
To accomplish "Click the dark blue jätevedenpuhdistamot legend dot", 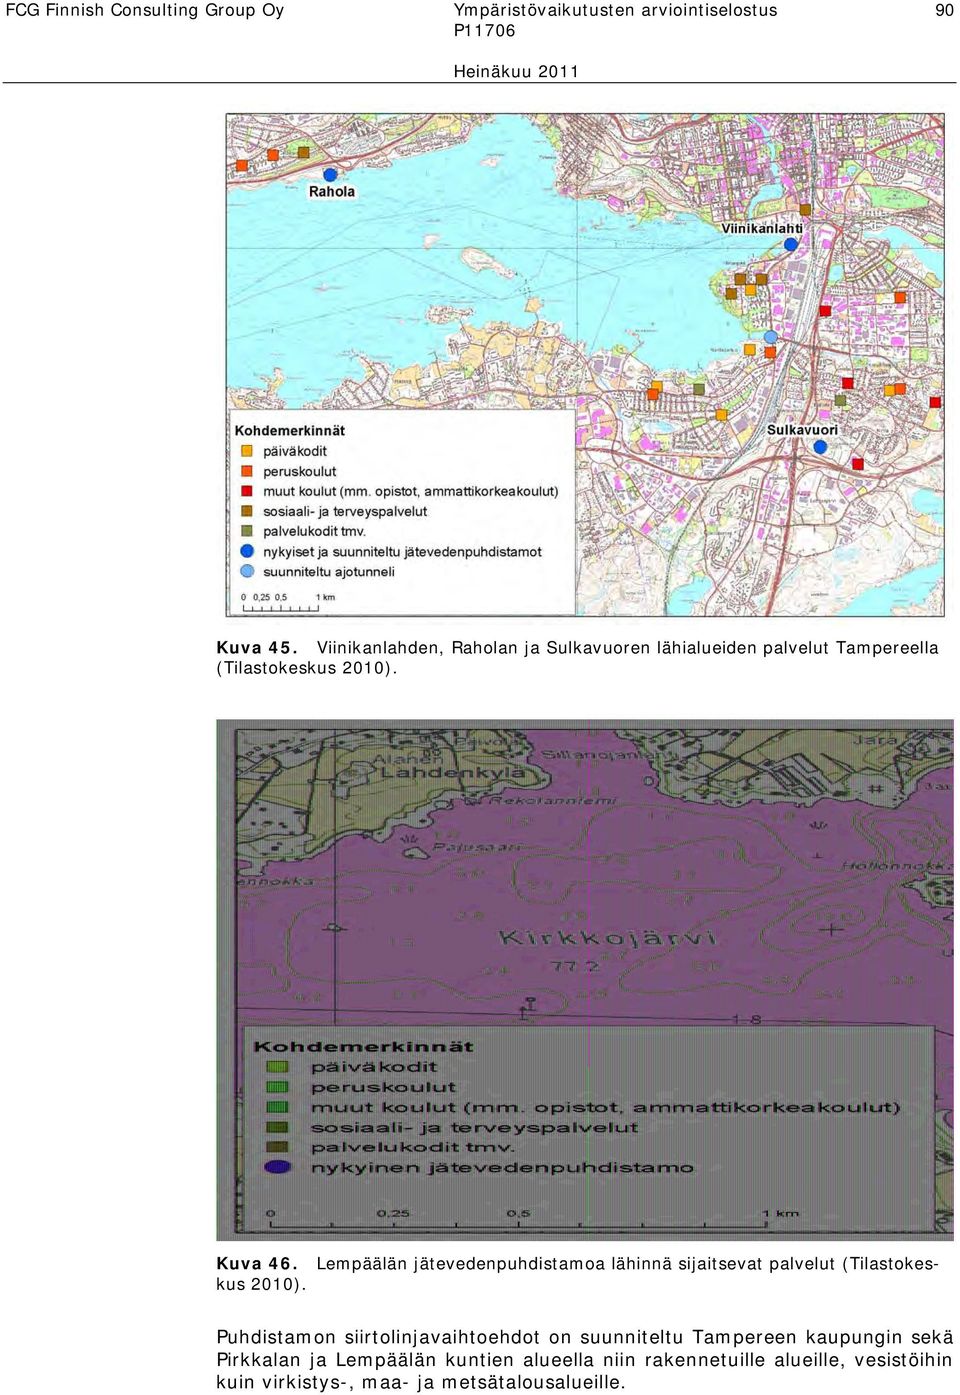I will (247, 551).
